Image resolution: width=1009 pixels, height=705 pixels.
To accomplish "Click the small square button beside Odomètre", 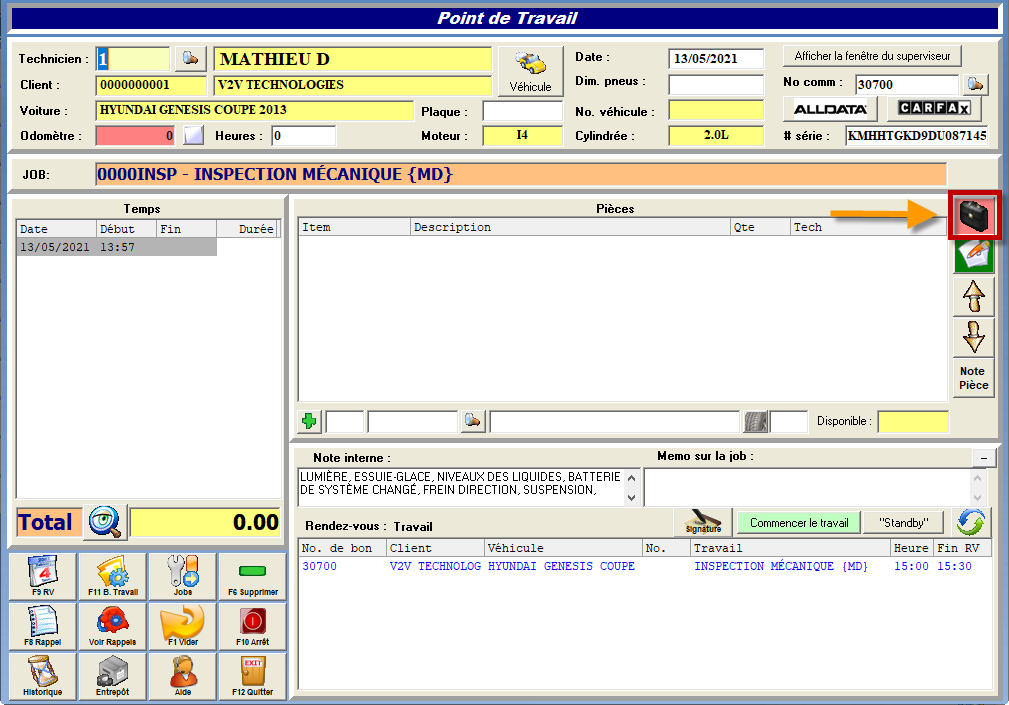I will [x=193, y=136].
